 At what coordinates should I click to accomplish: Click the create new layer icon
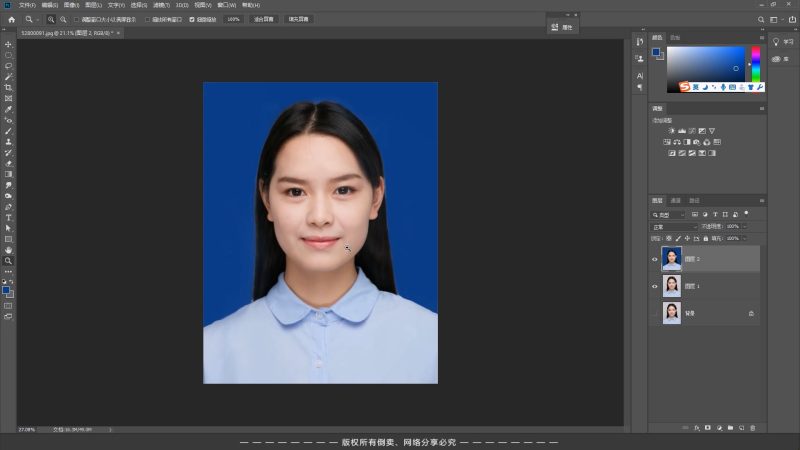pos(741,427)
